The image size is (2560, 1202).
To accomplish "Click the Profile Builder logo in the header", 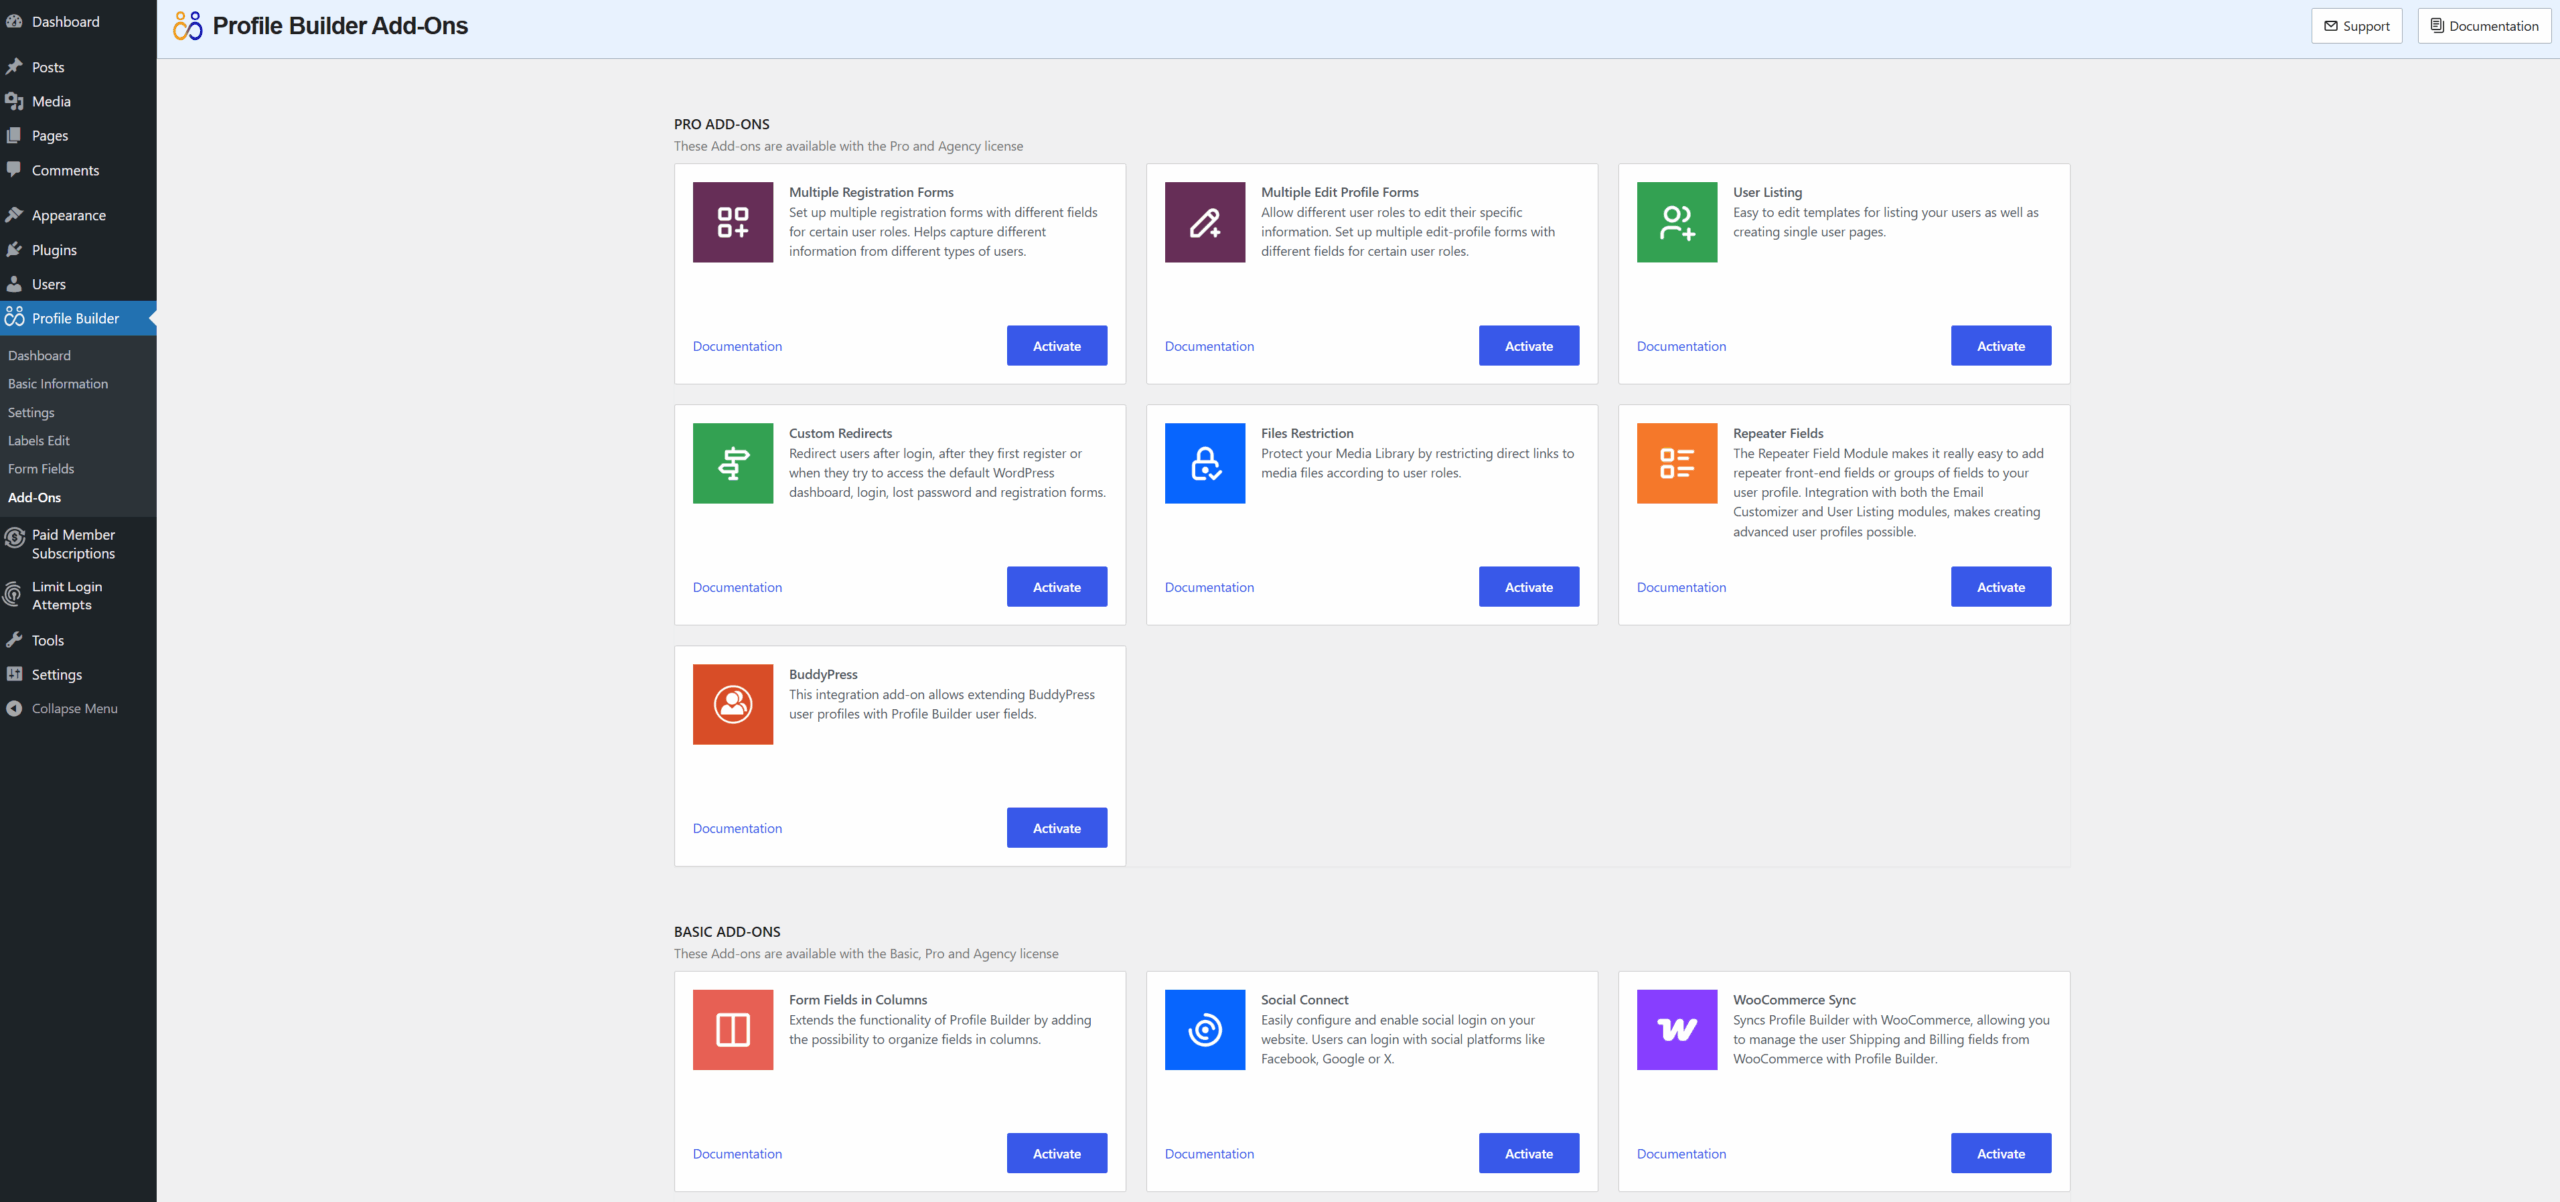I will [186, 26].
